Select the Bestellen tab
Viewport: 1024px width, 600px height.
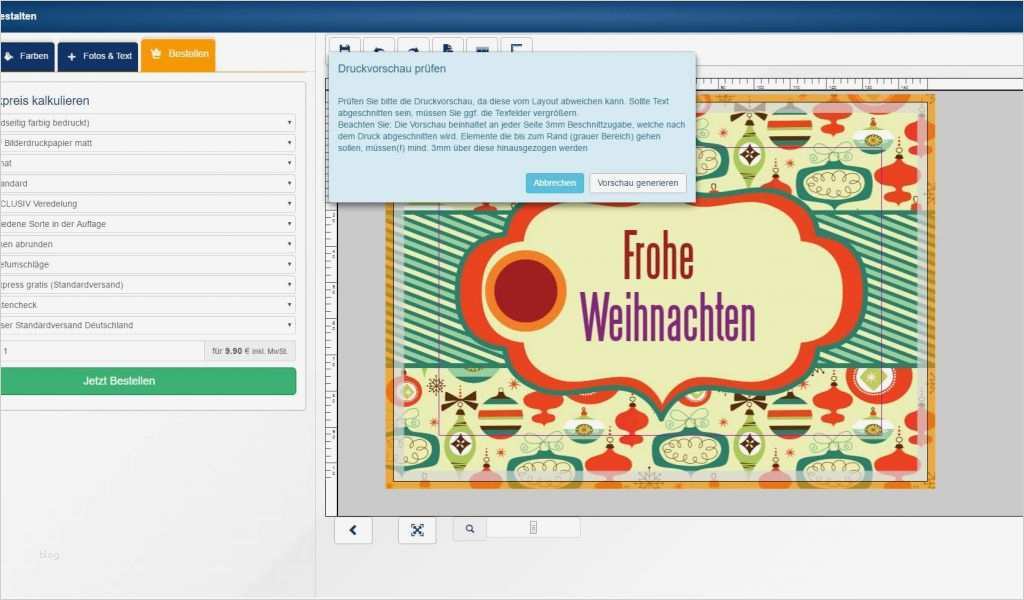click(178, 56)
